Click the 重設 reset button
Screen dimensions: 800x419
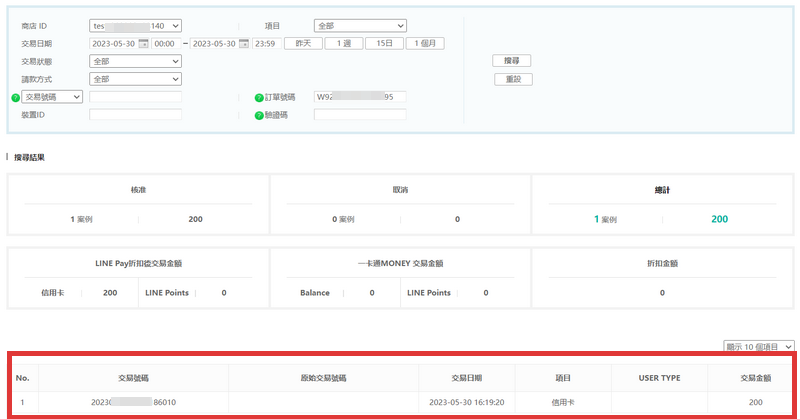[x=512, y=79]
